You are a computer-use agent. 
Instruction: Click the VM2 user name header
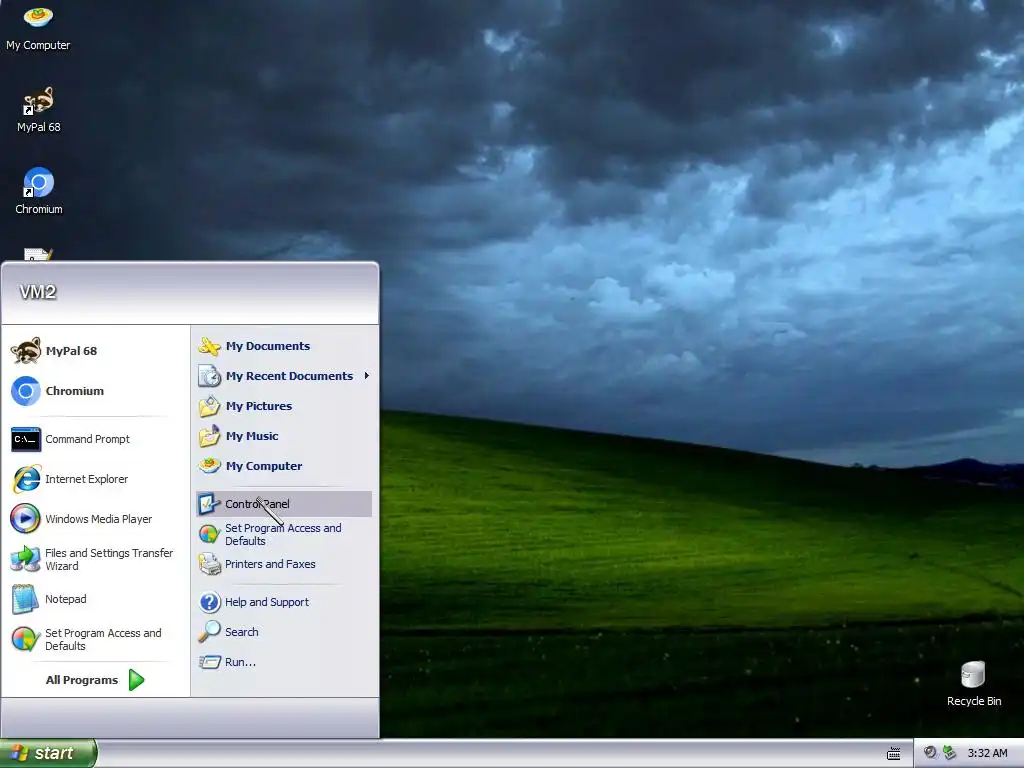tap(38, 292)
